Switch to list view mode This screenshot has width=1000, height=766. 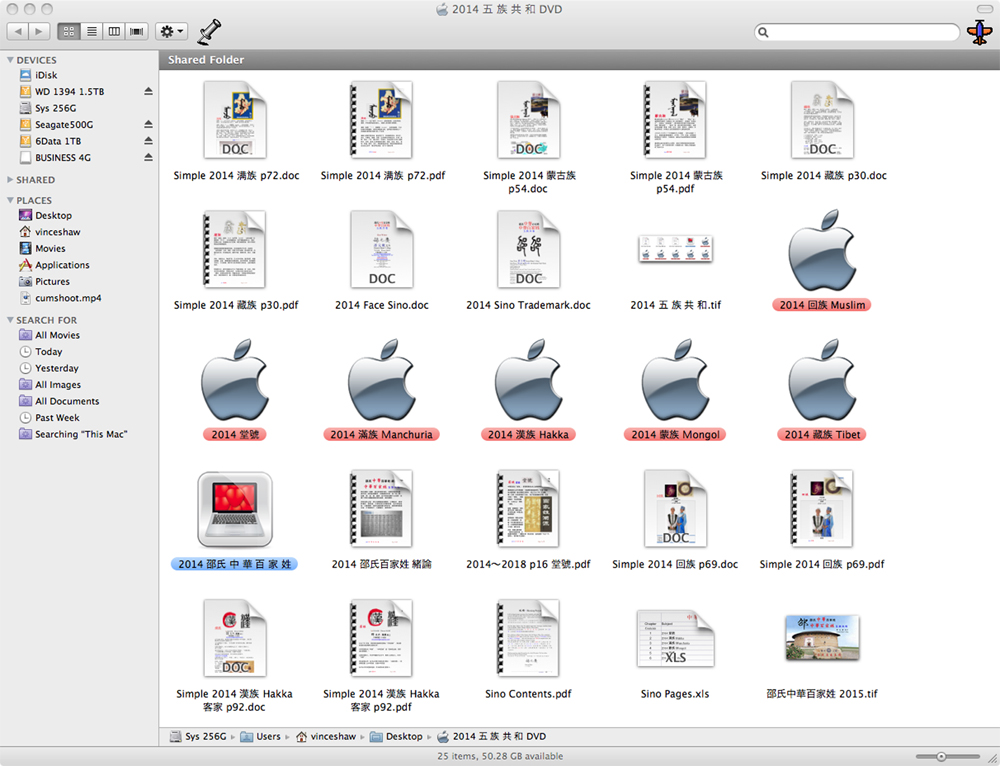click(92, 32)
